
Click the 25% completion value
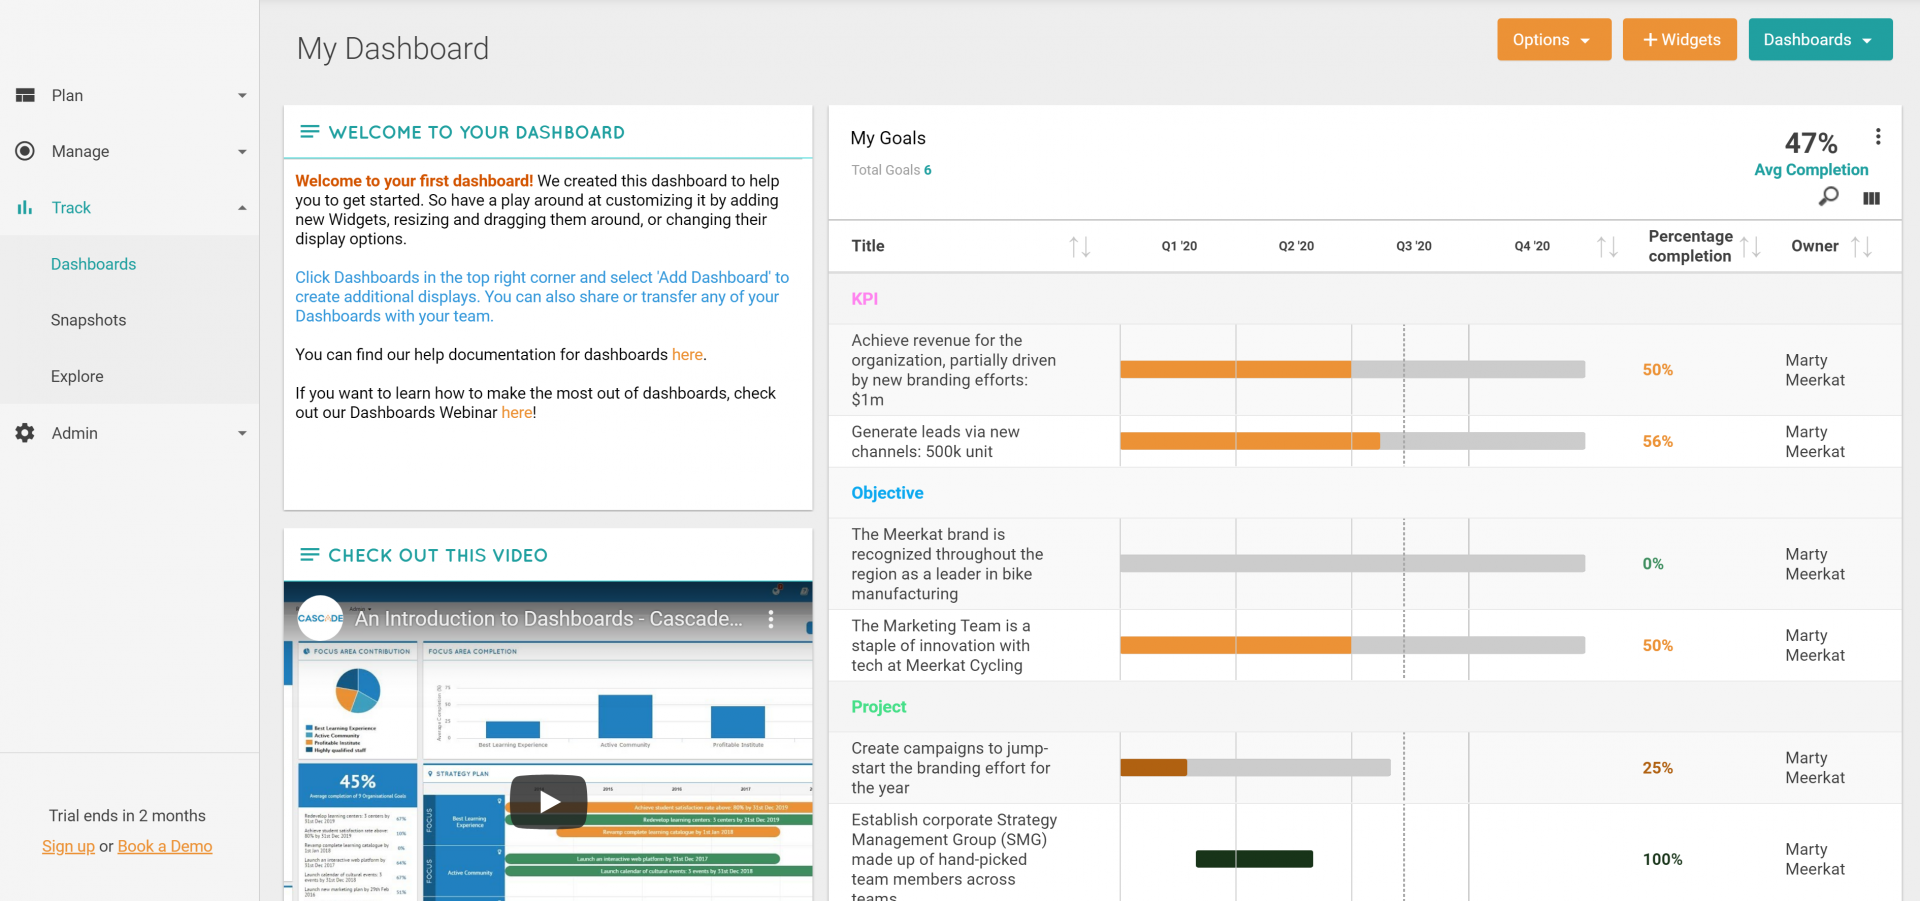click(x=1657, y=768)
